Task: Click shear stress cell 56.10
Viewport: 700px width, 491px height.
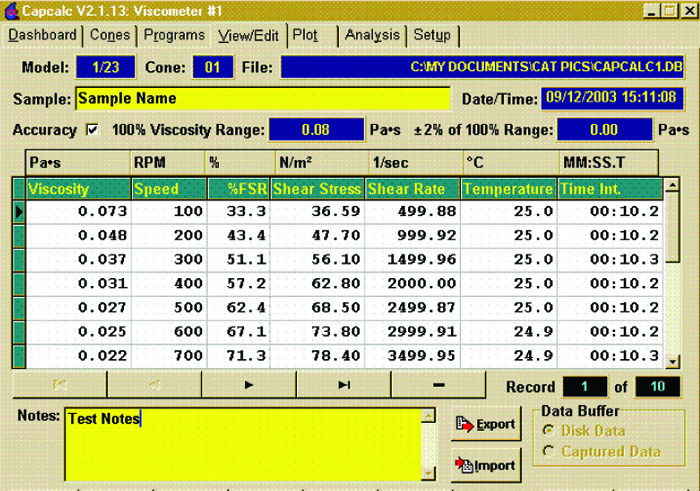Action: click(317, 260)
